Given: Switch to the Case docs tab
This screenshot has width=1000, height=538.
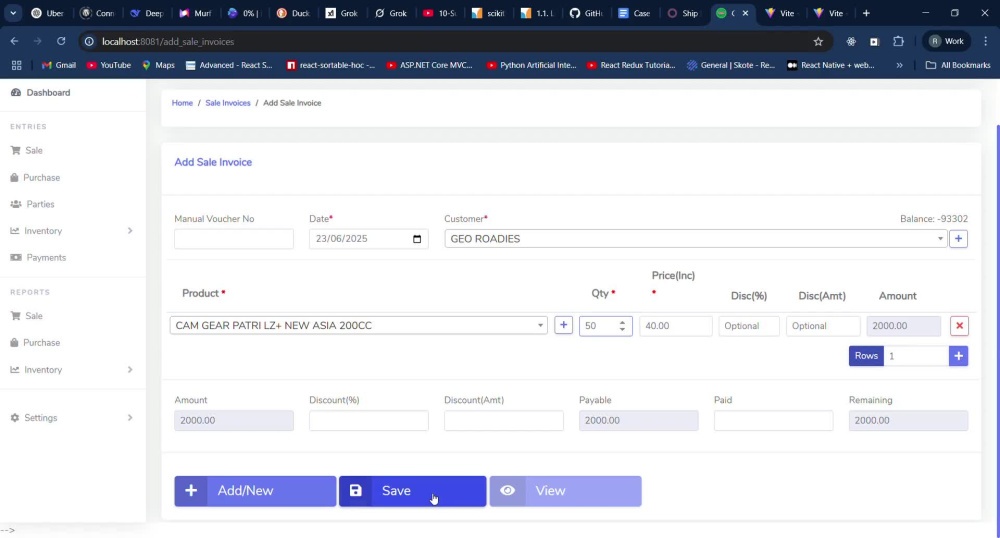Looking at the screenshot, I should (x=635, y=13).
